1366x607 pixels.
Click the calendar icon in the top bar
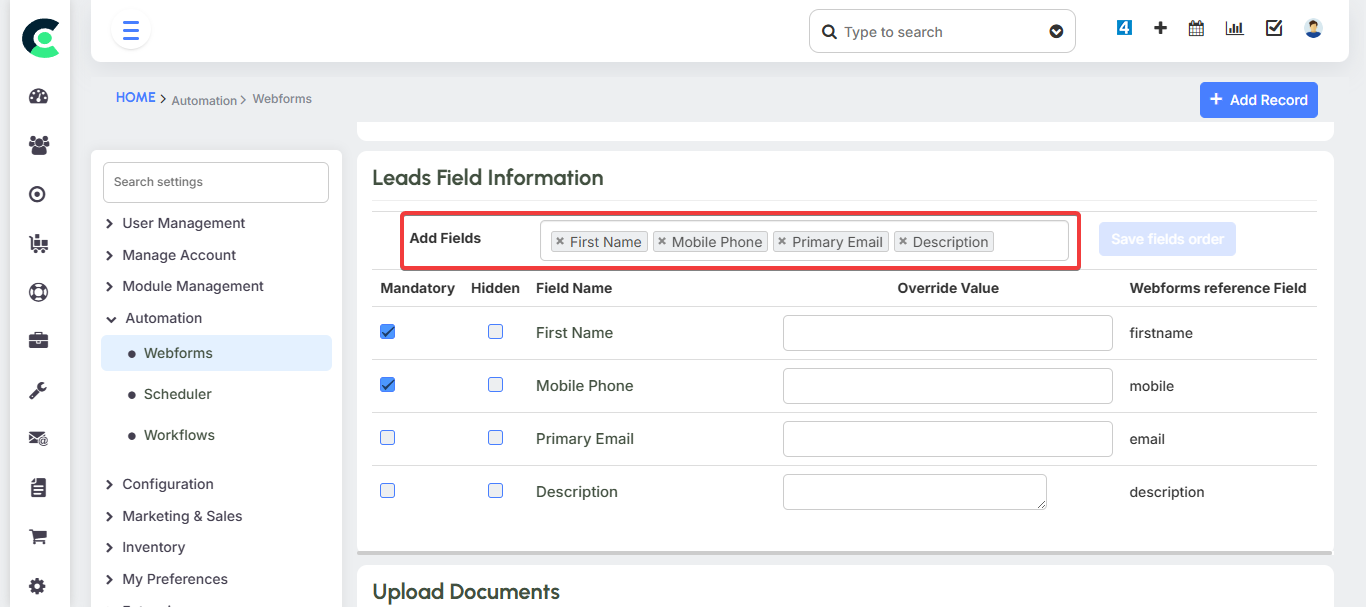[x=1195, y=27]
